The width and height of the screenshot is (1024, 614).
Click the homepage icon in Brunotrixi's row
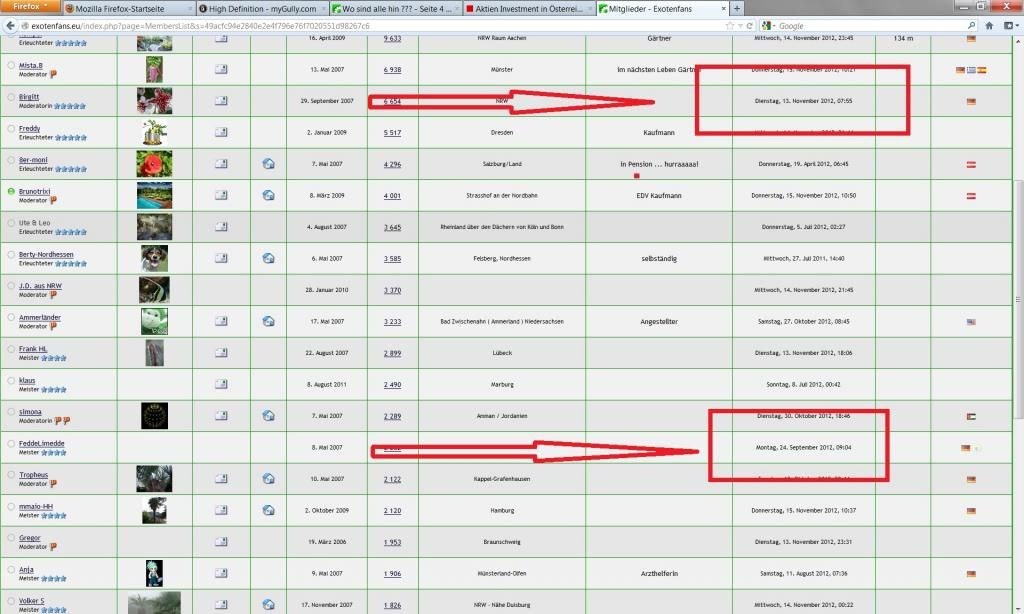(x=268, y=196)
